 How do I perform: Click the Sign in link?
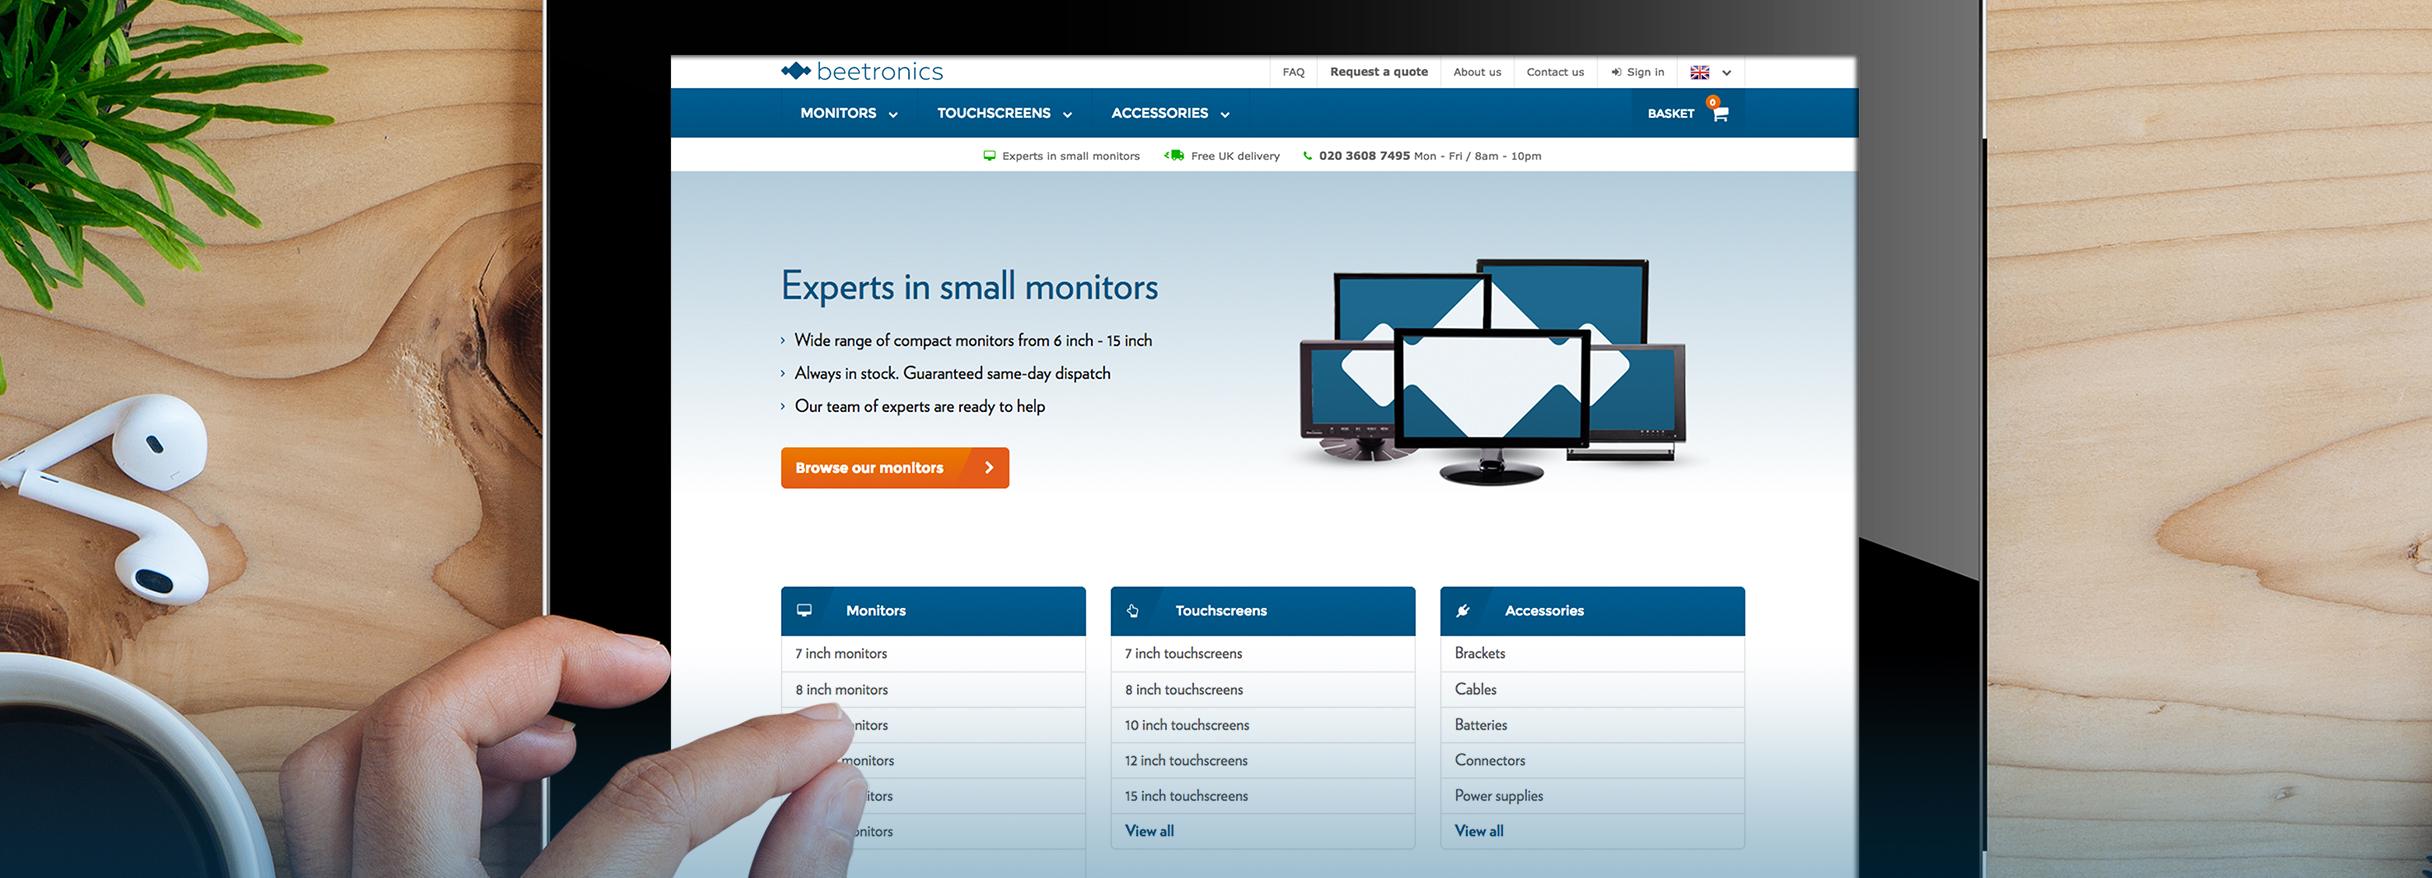click(x=1645, y=72)
